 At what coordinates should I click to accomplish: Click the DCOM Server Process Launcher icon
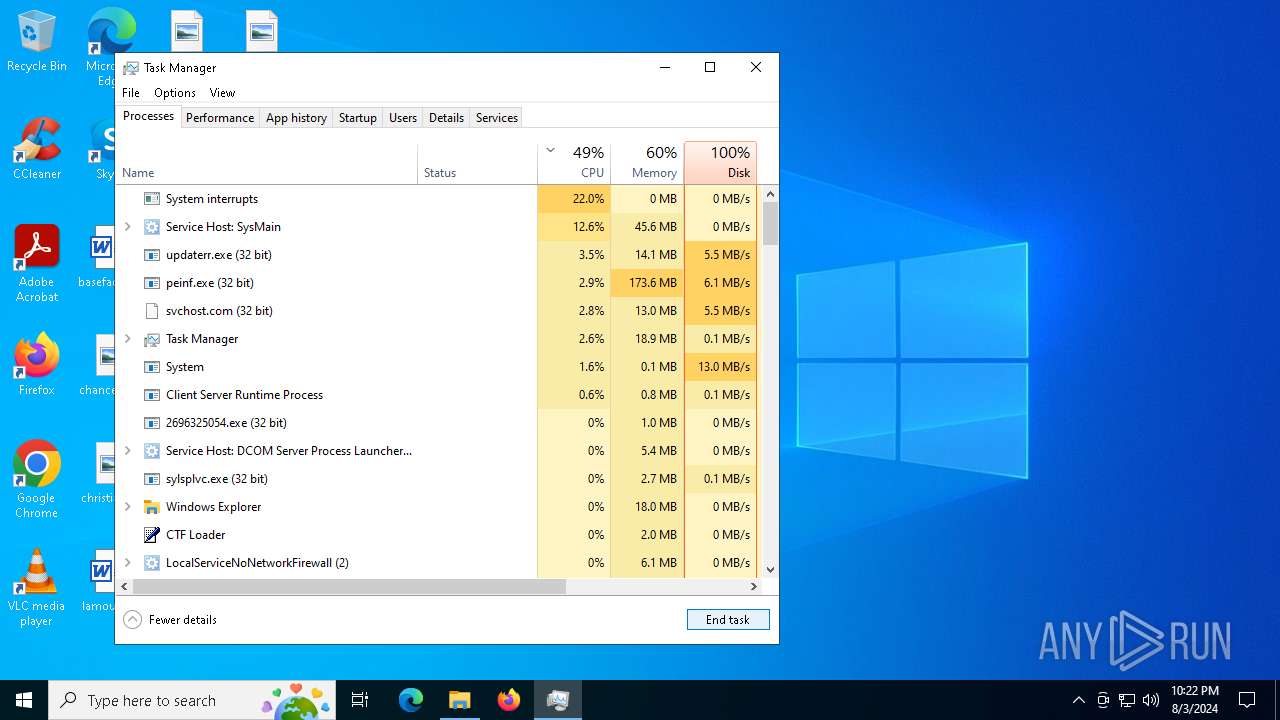(x=152, y=451)
